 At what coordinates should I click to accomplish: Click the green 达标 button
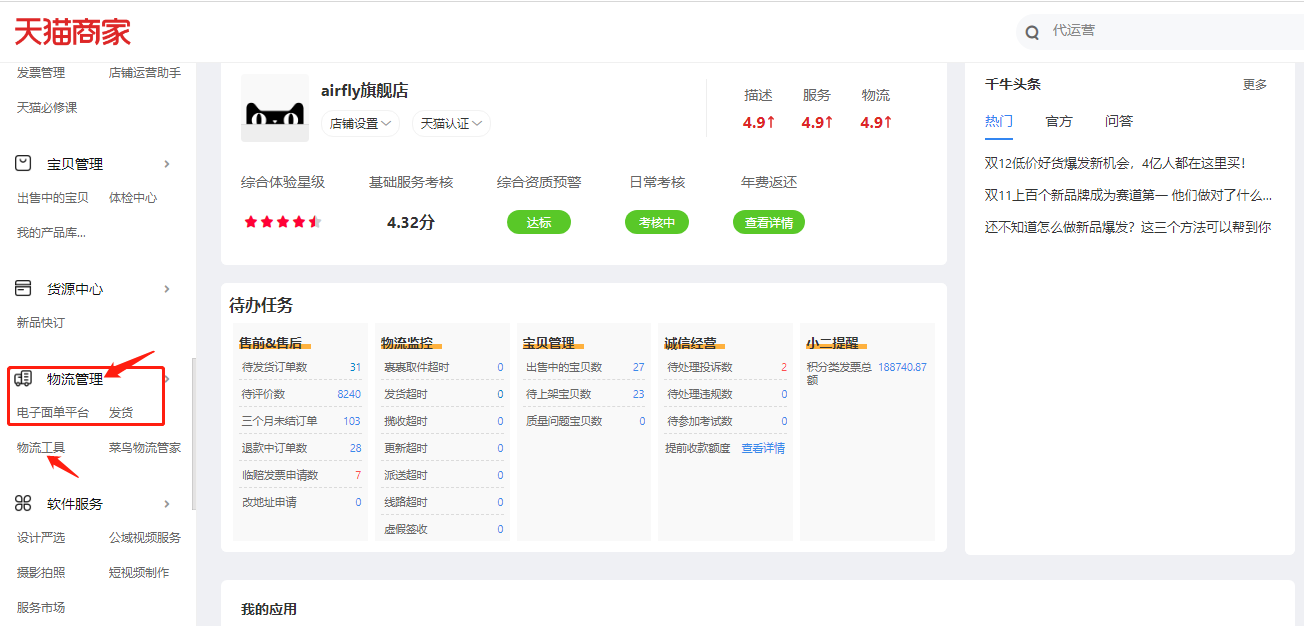point(539,222)
